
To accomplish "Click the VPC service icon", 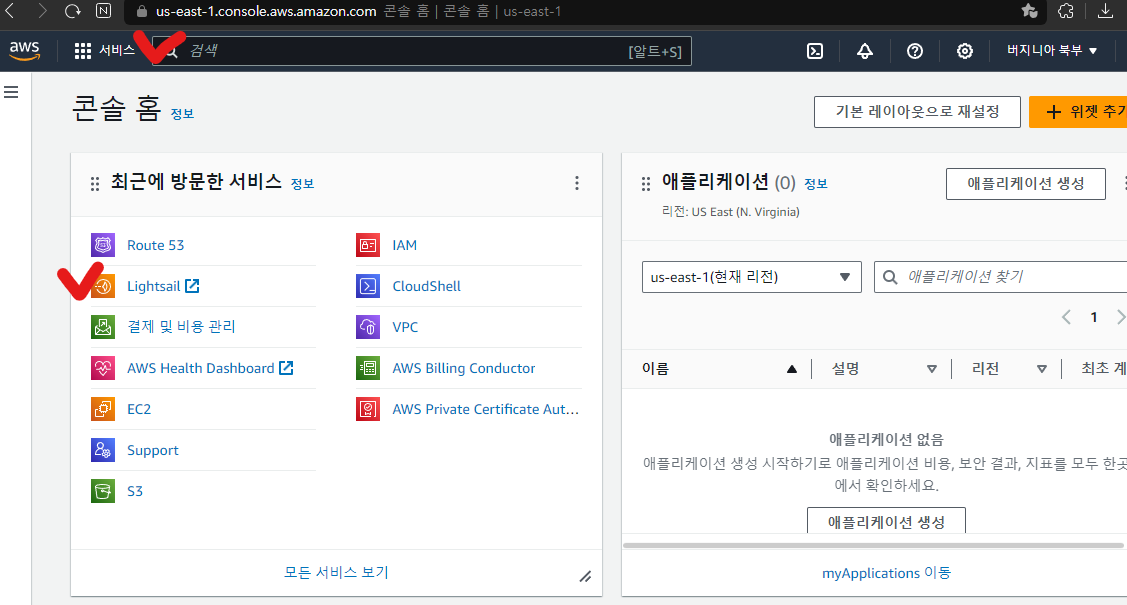I will tap(368, 327).
